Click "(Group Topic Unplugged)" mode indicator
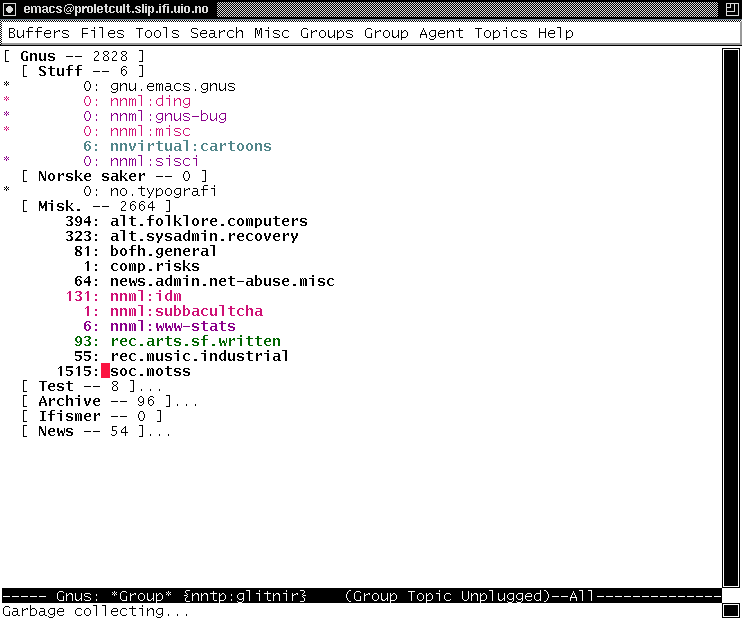This screenshot has height=620, width=742. point(448,596)
